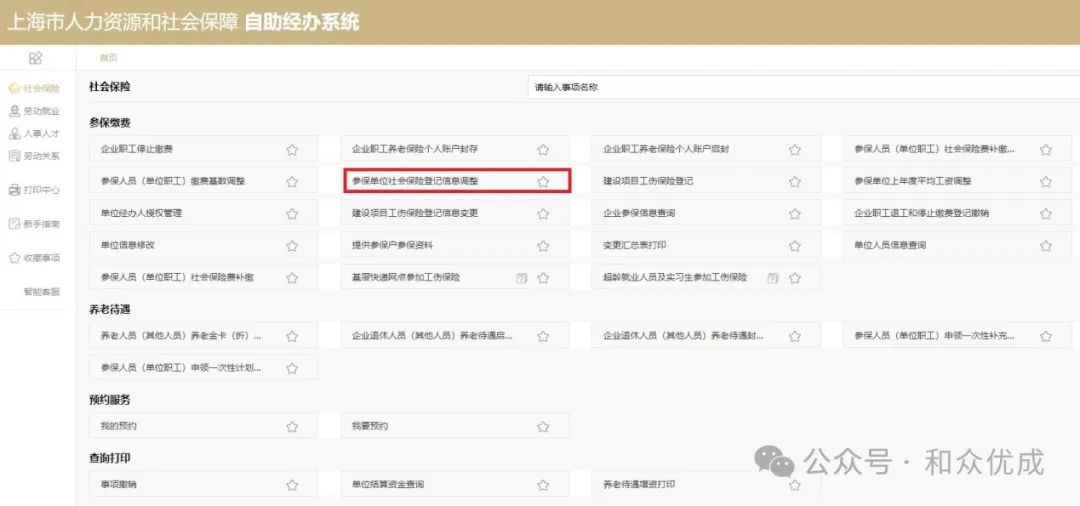
Task: Star the 企业职工退工和停止缴费登记撤销 item
Action: [x=1046, y=213]
